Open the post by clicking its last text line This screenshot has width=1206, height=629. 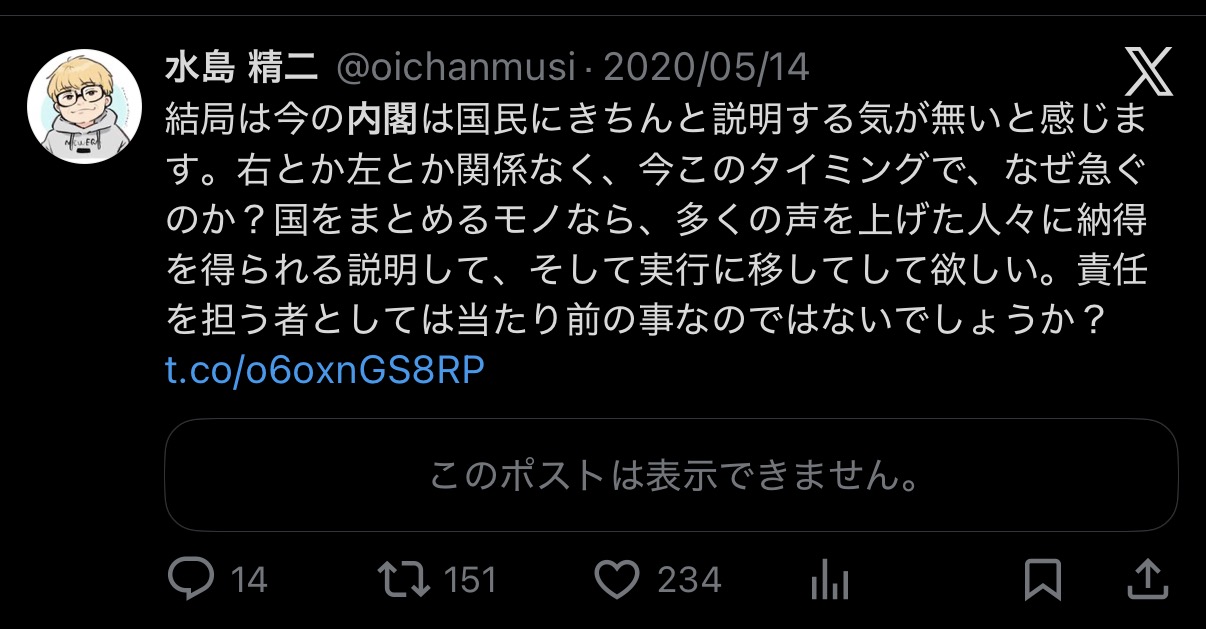pos(635,320)
